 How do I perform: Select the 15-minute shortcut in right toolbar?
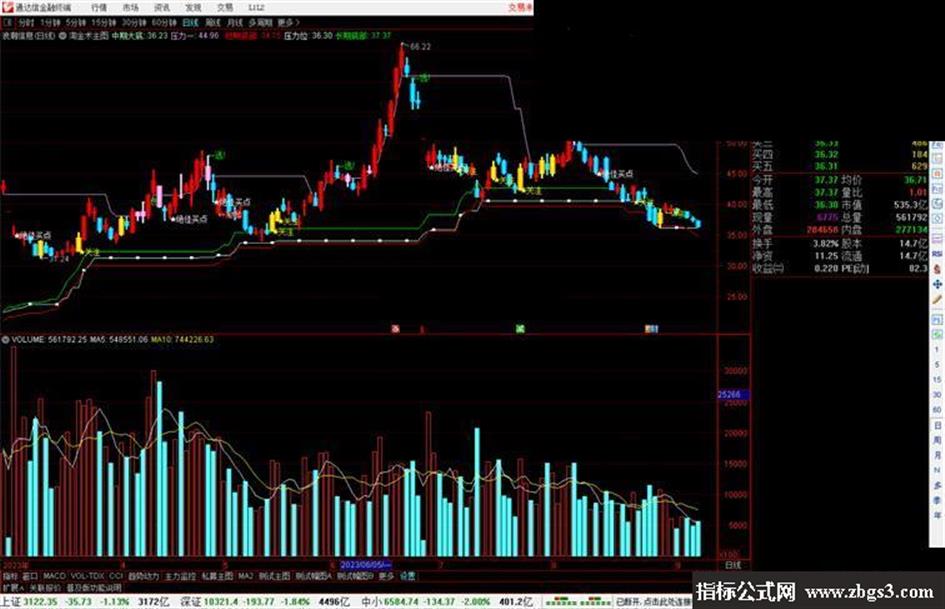pos(937,380)
